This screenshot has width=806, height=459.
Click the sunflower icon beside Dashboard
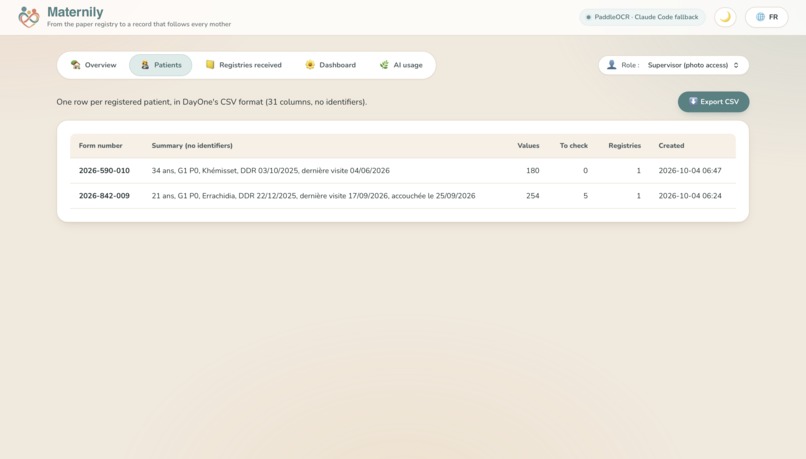point(310,64)
